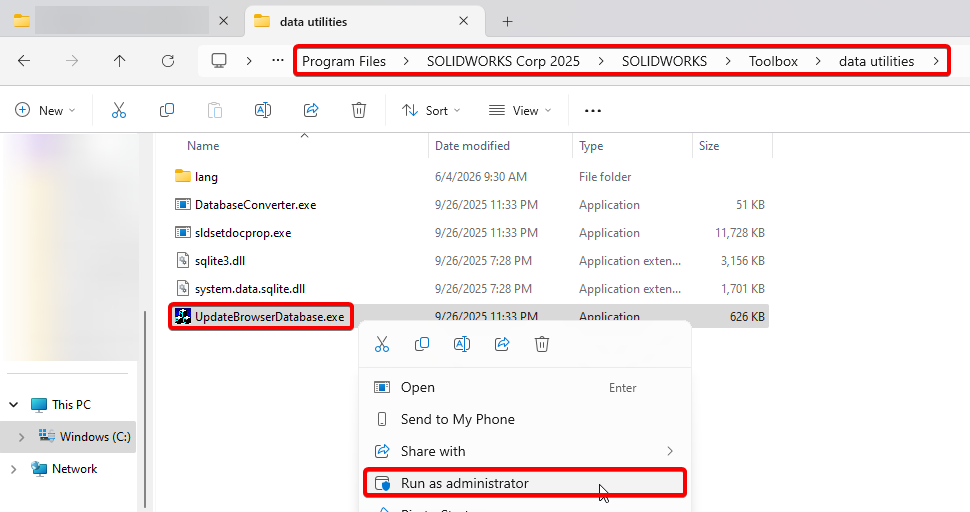970x512 pixels.
Task: Choose Send to My Phone
Action: point(525,419)
